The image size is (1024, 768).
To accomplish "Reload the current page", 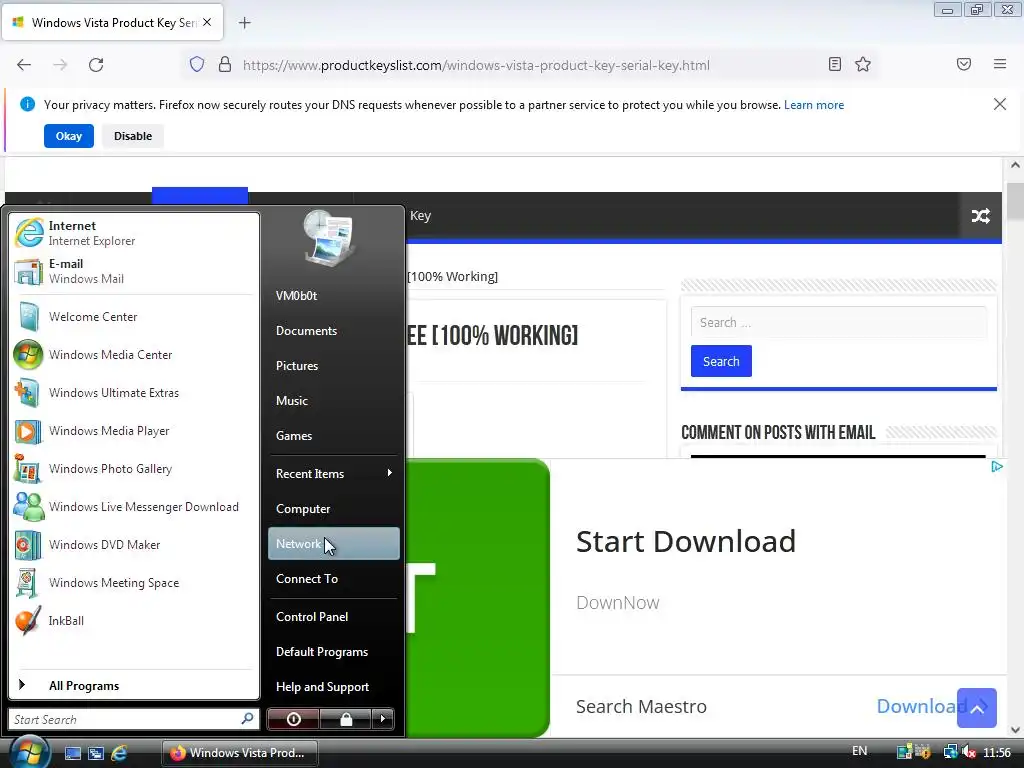I will pyautogui.click(x=96, y=65).
